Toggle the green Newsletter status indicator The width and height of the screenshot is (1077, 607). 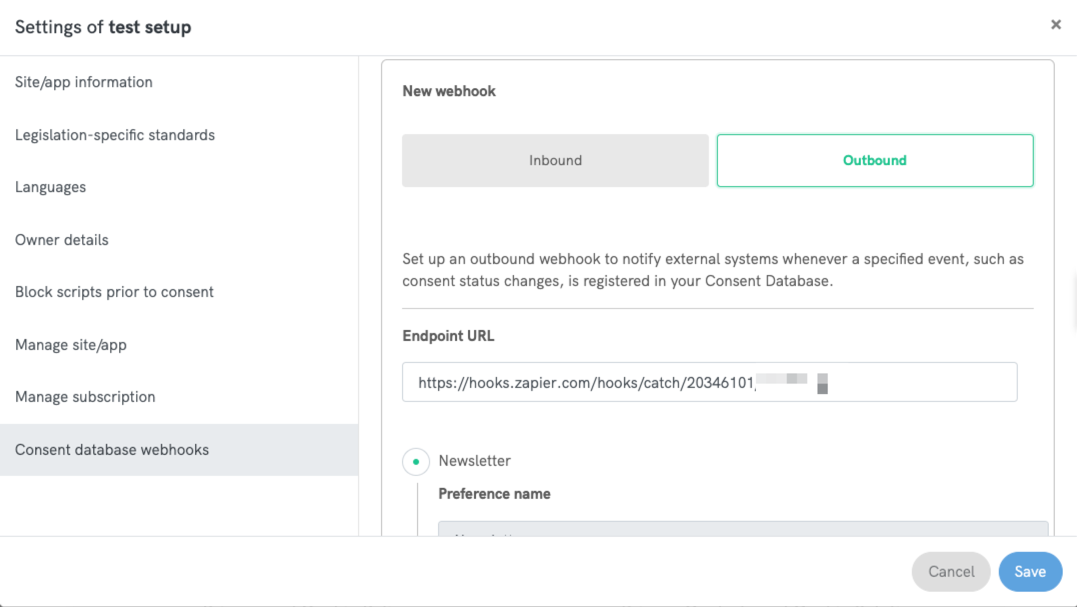(x=415, y=461)
